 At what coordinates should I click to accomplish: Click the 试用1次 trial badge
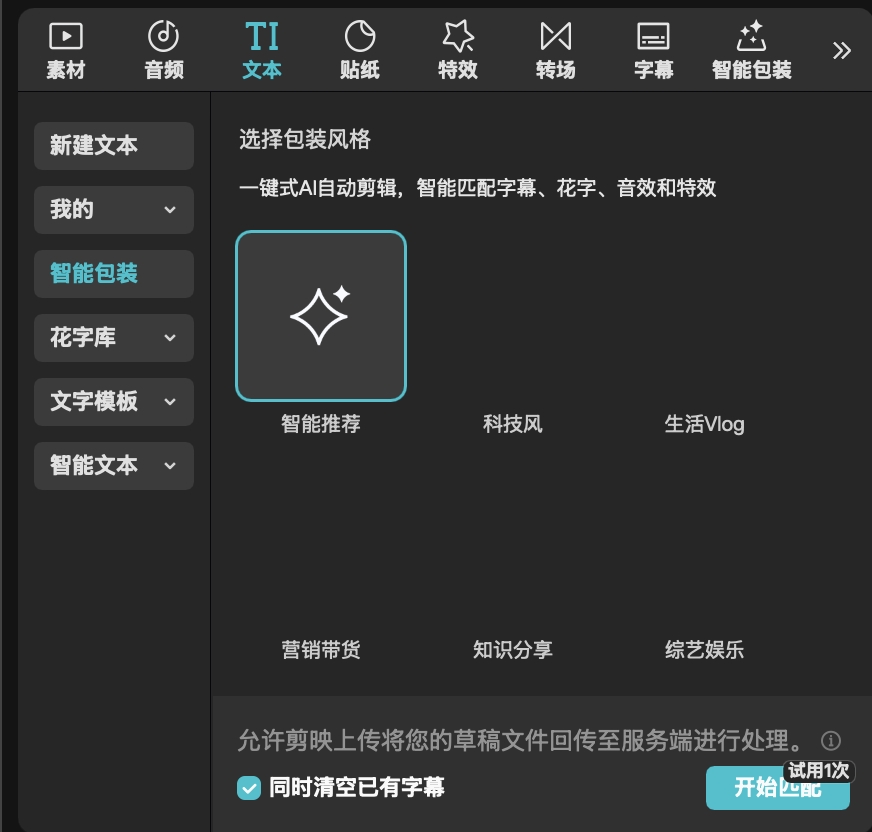(x=819, y=771)
